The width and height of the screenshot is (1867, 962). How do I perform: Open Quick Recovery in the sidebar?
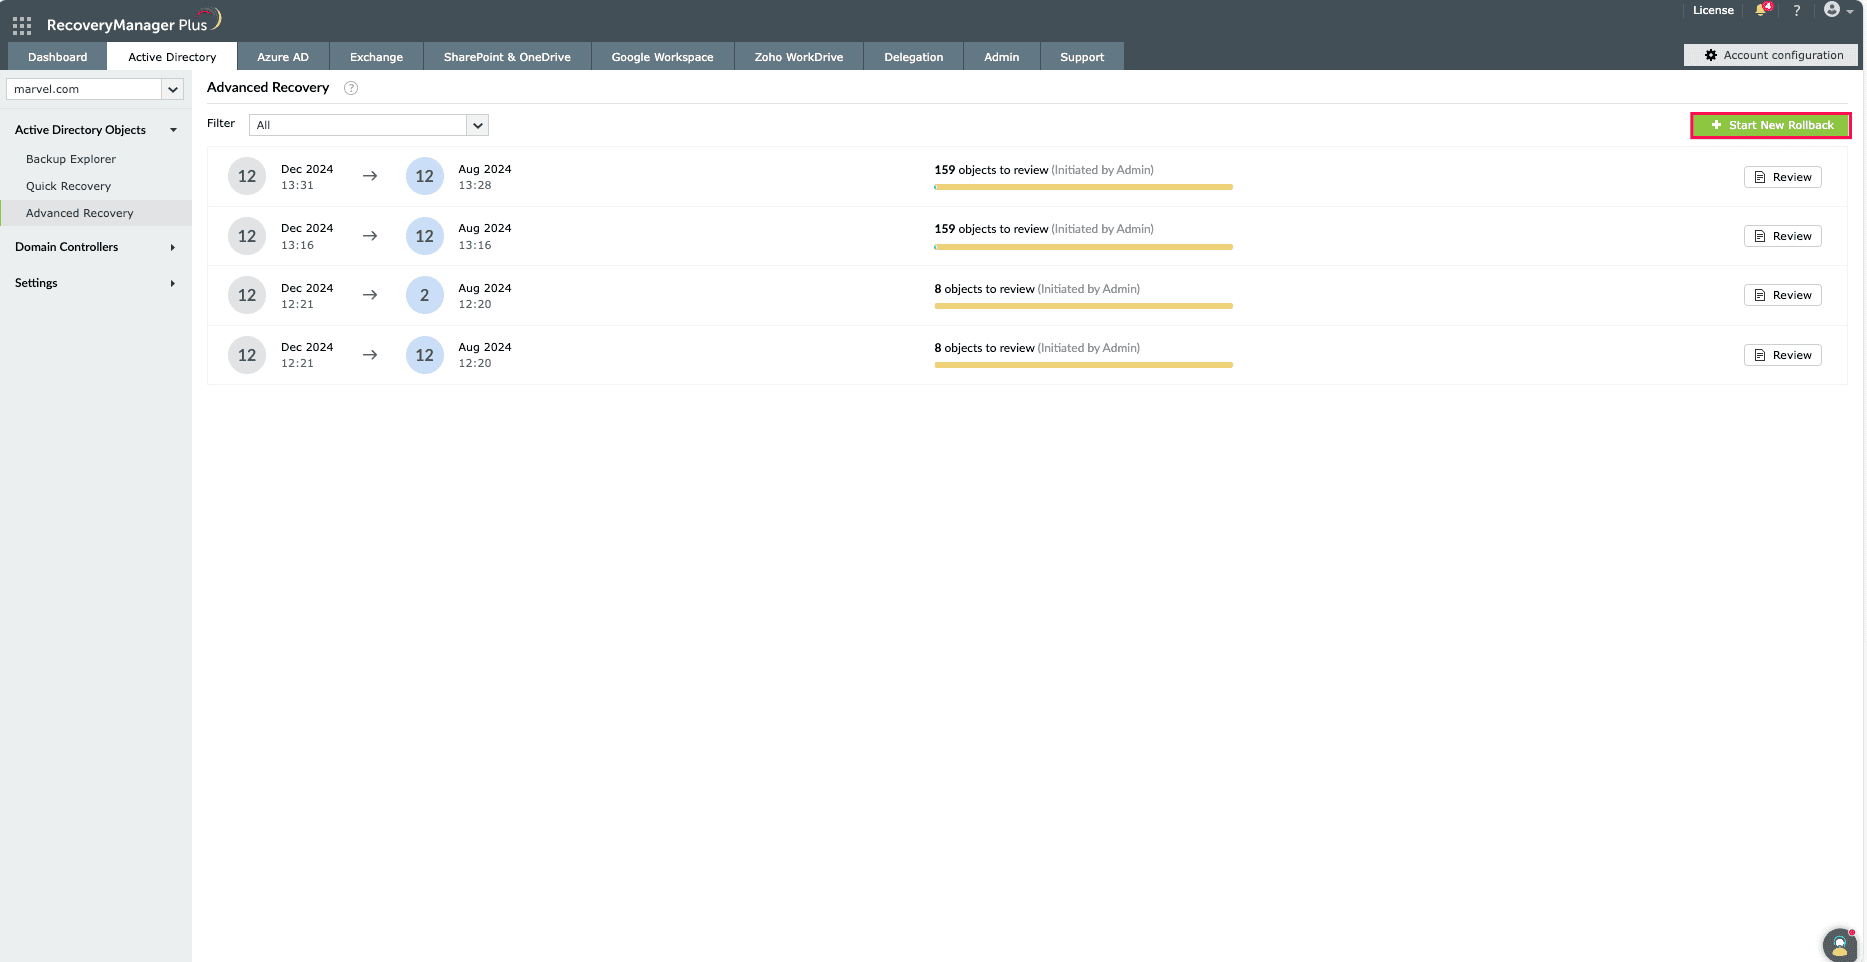(68, 186)
